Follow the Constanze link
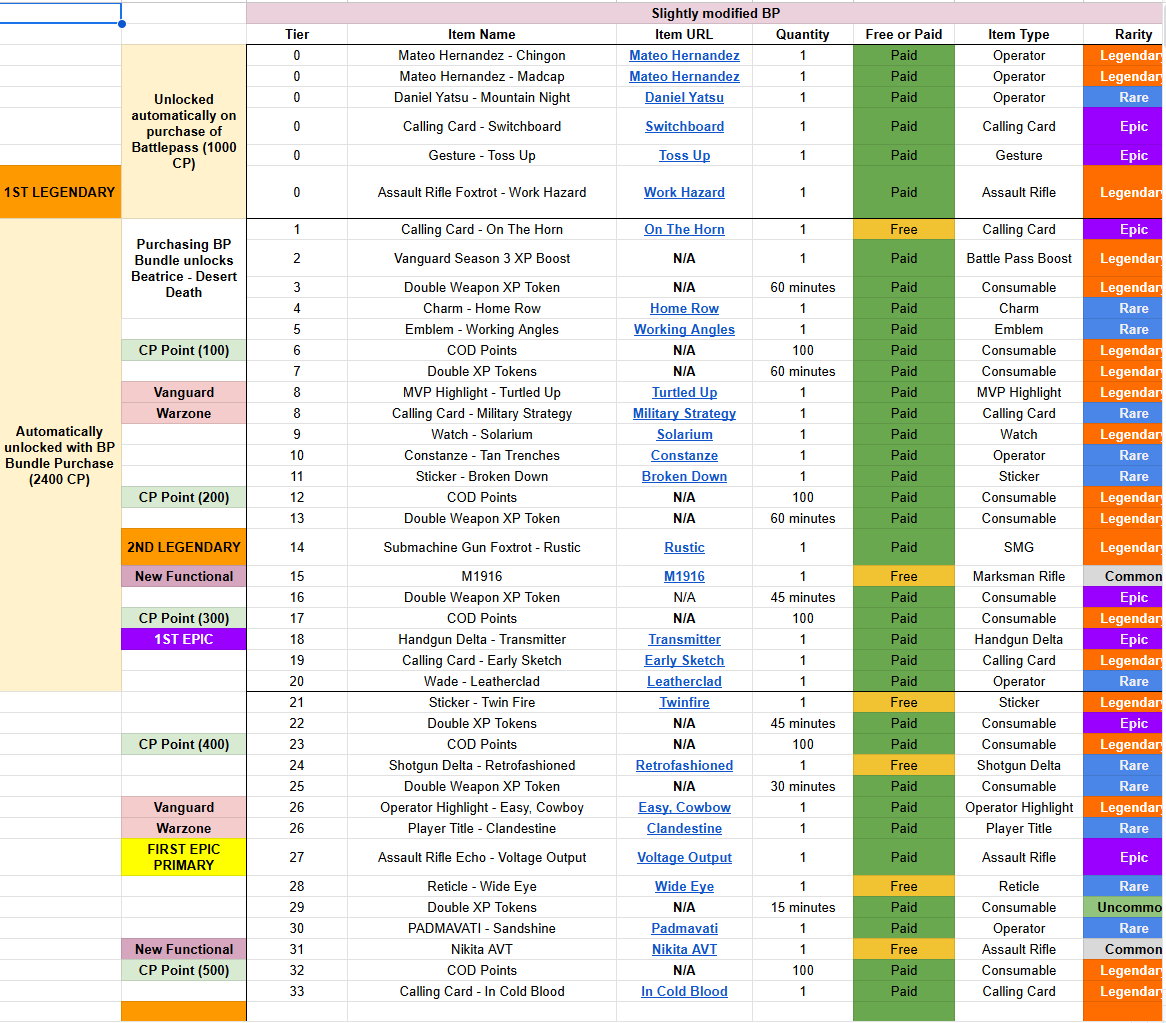This screenshot has height=1023, width=1166. click(x=684, y=456)
